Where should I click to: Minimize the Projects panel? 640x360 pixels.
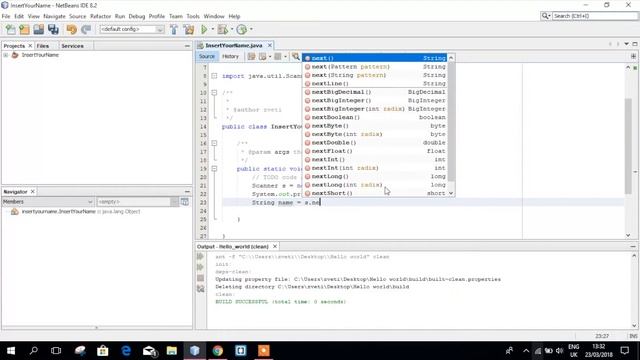click(187, 46)
